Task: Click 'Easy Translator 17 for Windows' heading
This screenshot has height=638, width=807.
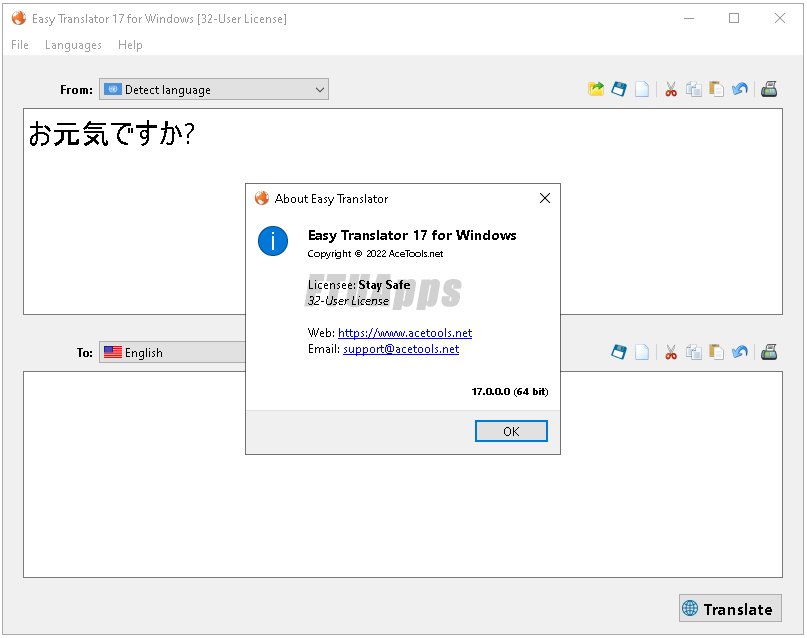Action: tap(412, 235)
